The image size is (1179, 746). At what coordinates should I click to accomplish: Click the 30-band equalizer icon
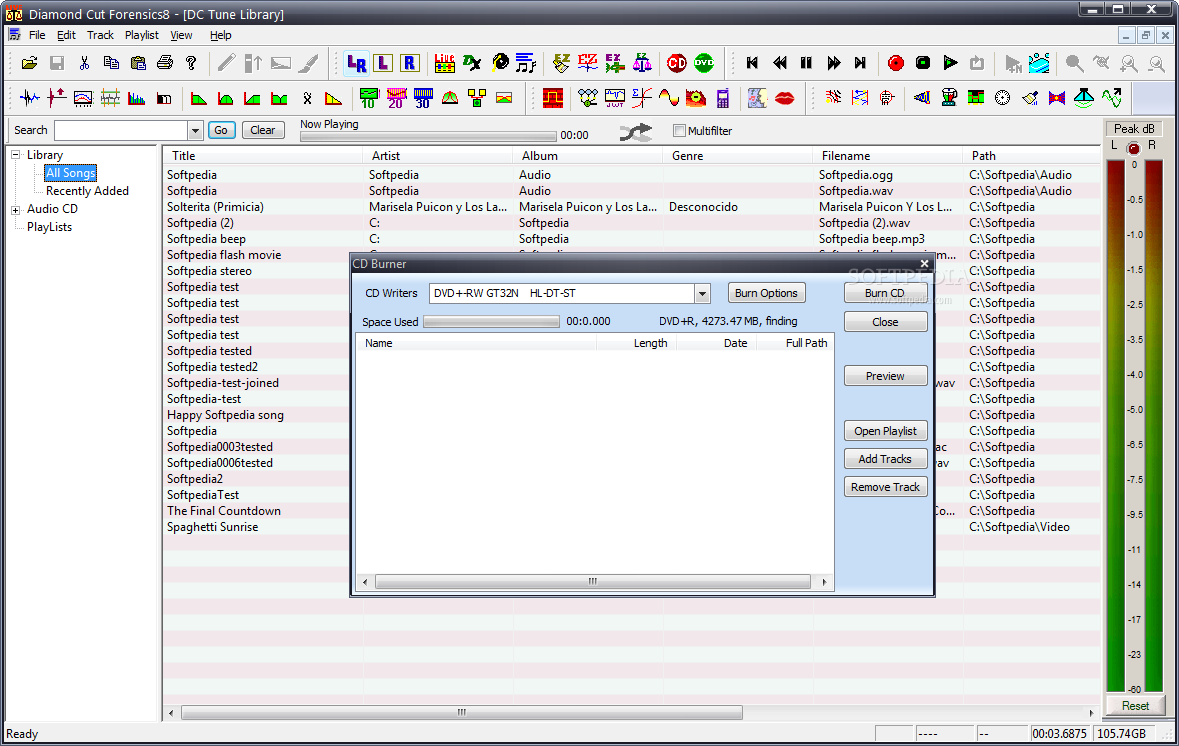pyautogui.click(x=423, y=98)
